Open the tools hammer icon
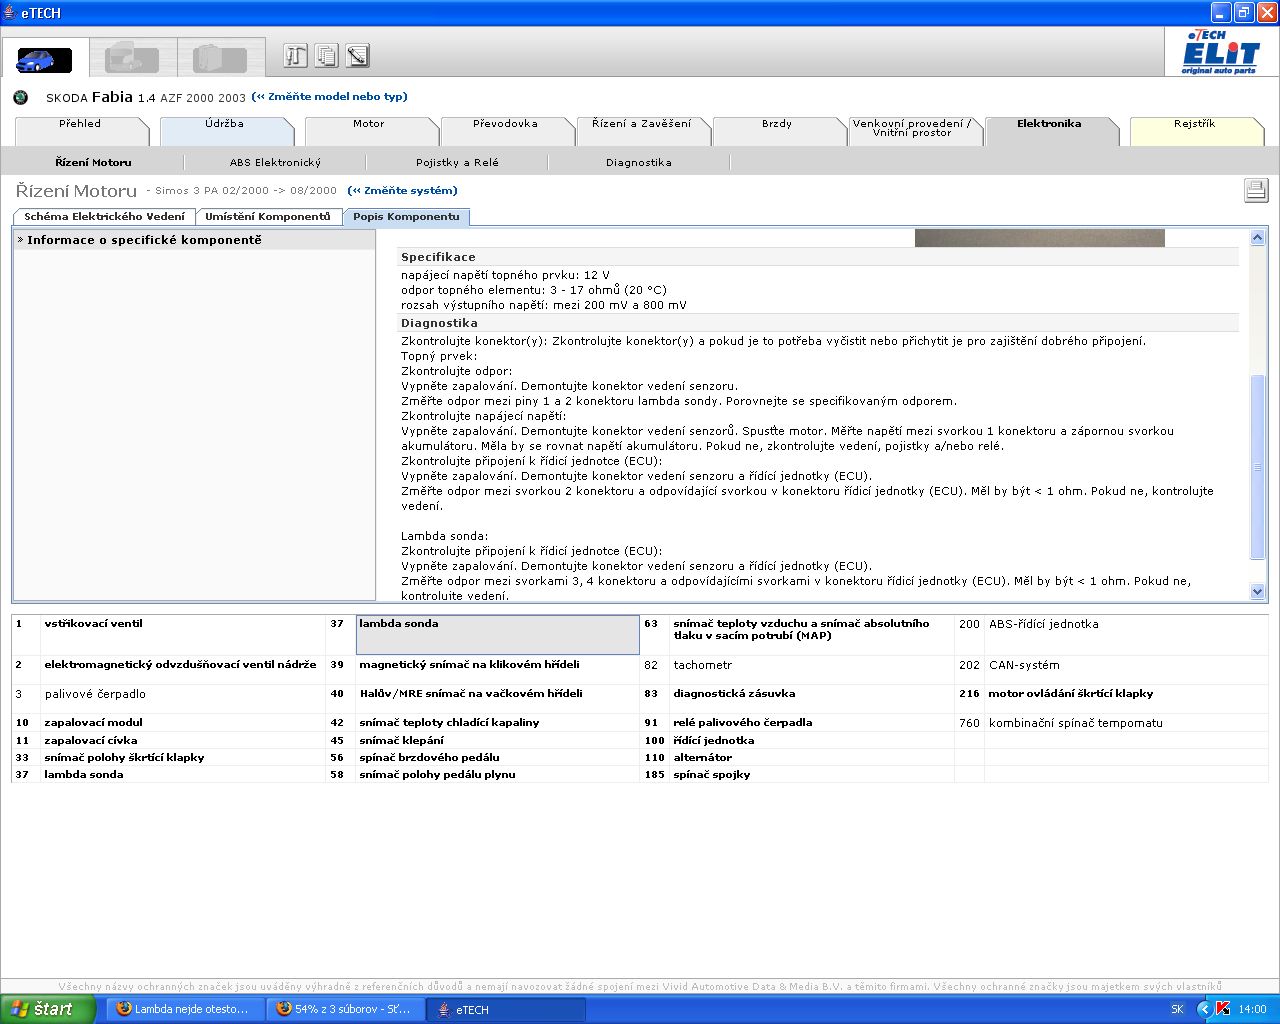Viewport: 1280px width, 1024px height. click(295, 55)
